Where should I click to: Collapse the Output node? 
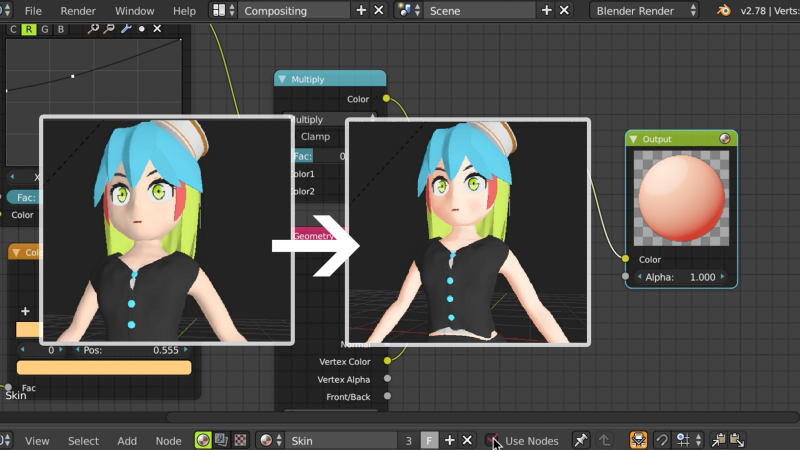click(x=634, y=139)
